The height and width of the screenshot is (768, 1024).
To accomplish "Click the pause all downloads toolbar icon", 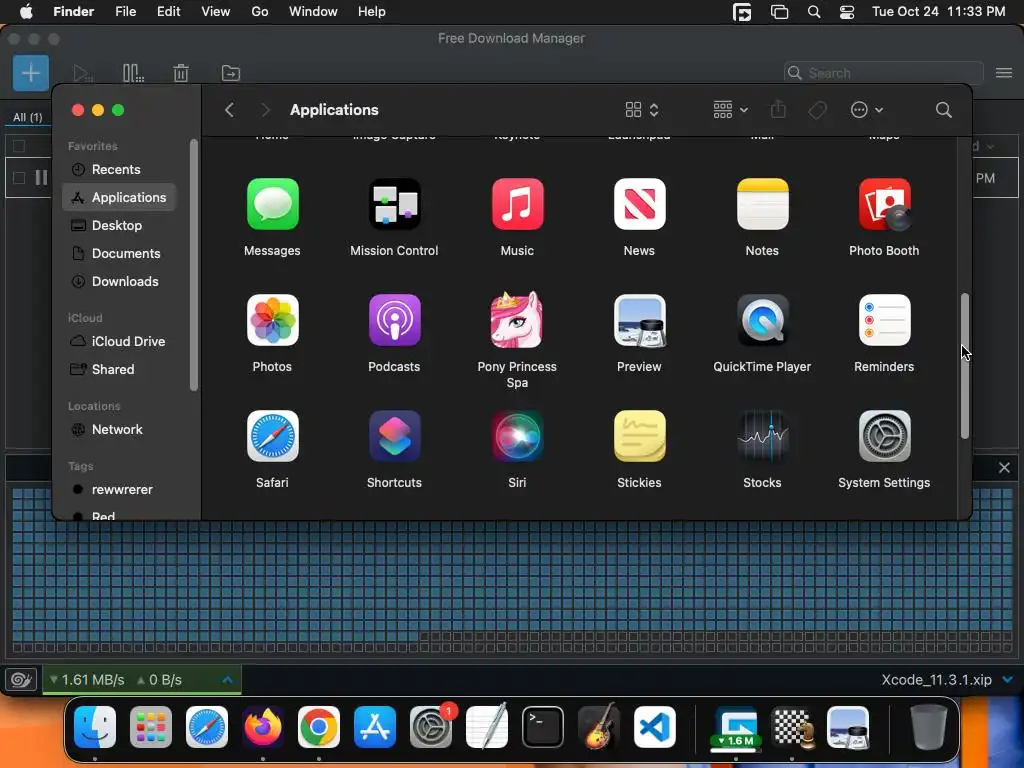I will pyautogui.click(x=133, y=73).
